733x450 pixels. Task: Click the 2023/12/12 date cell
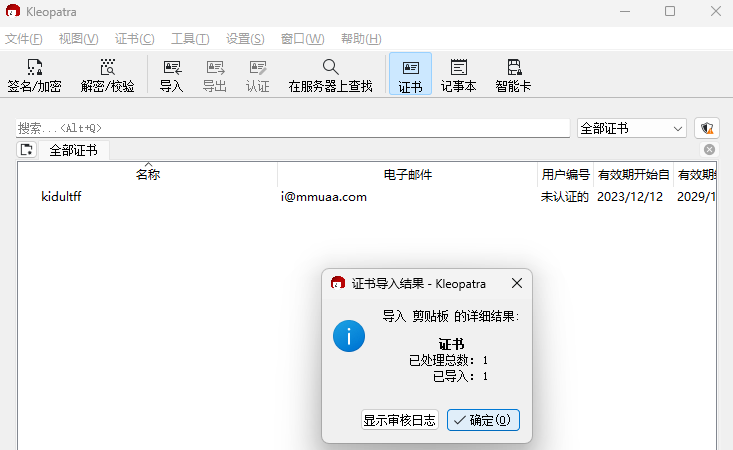pos(630,197)
